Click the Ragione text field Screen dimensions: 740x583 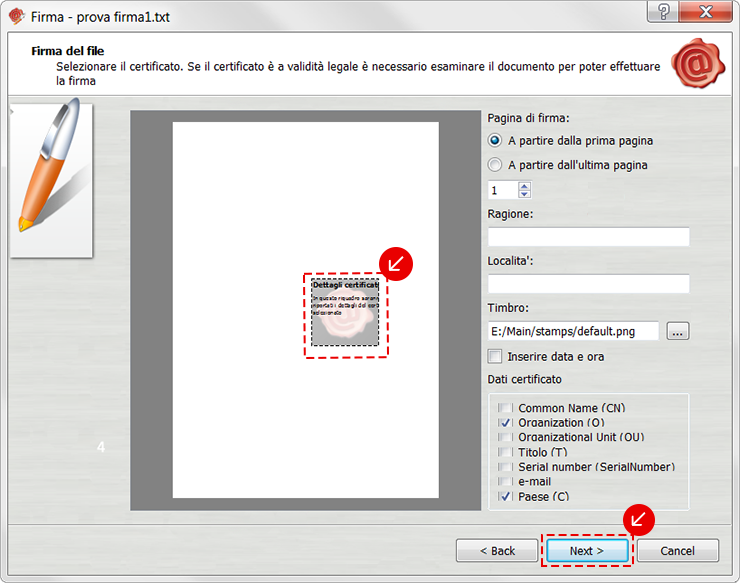588,237
